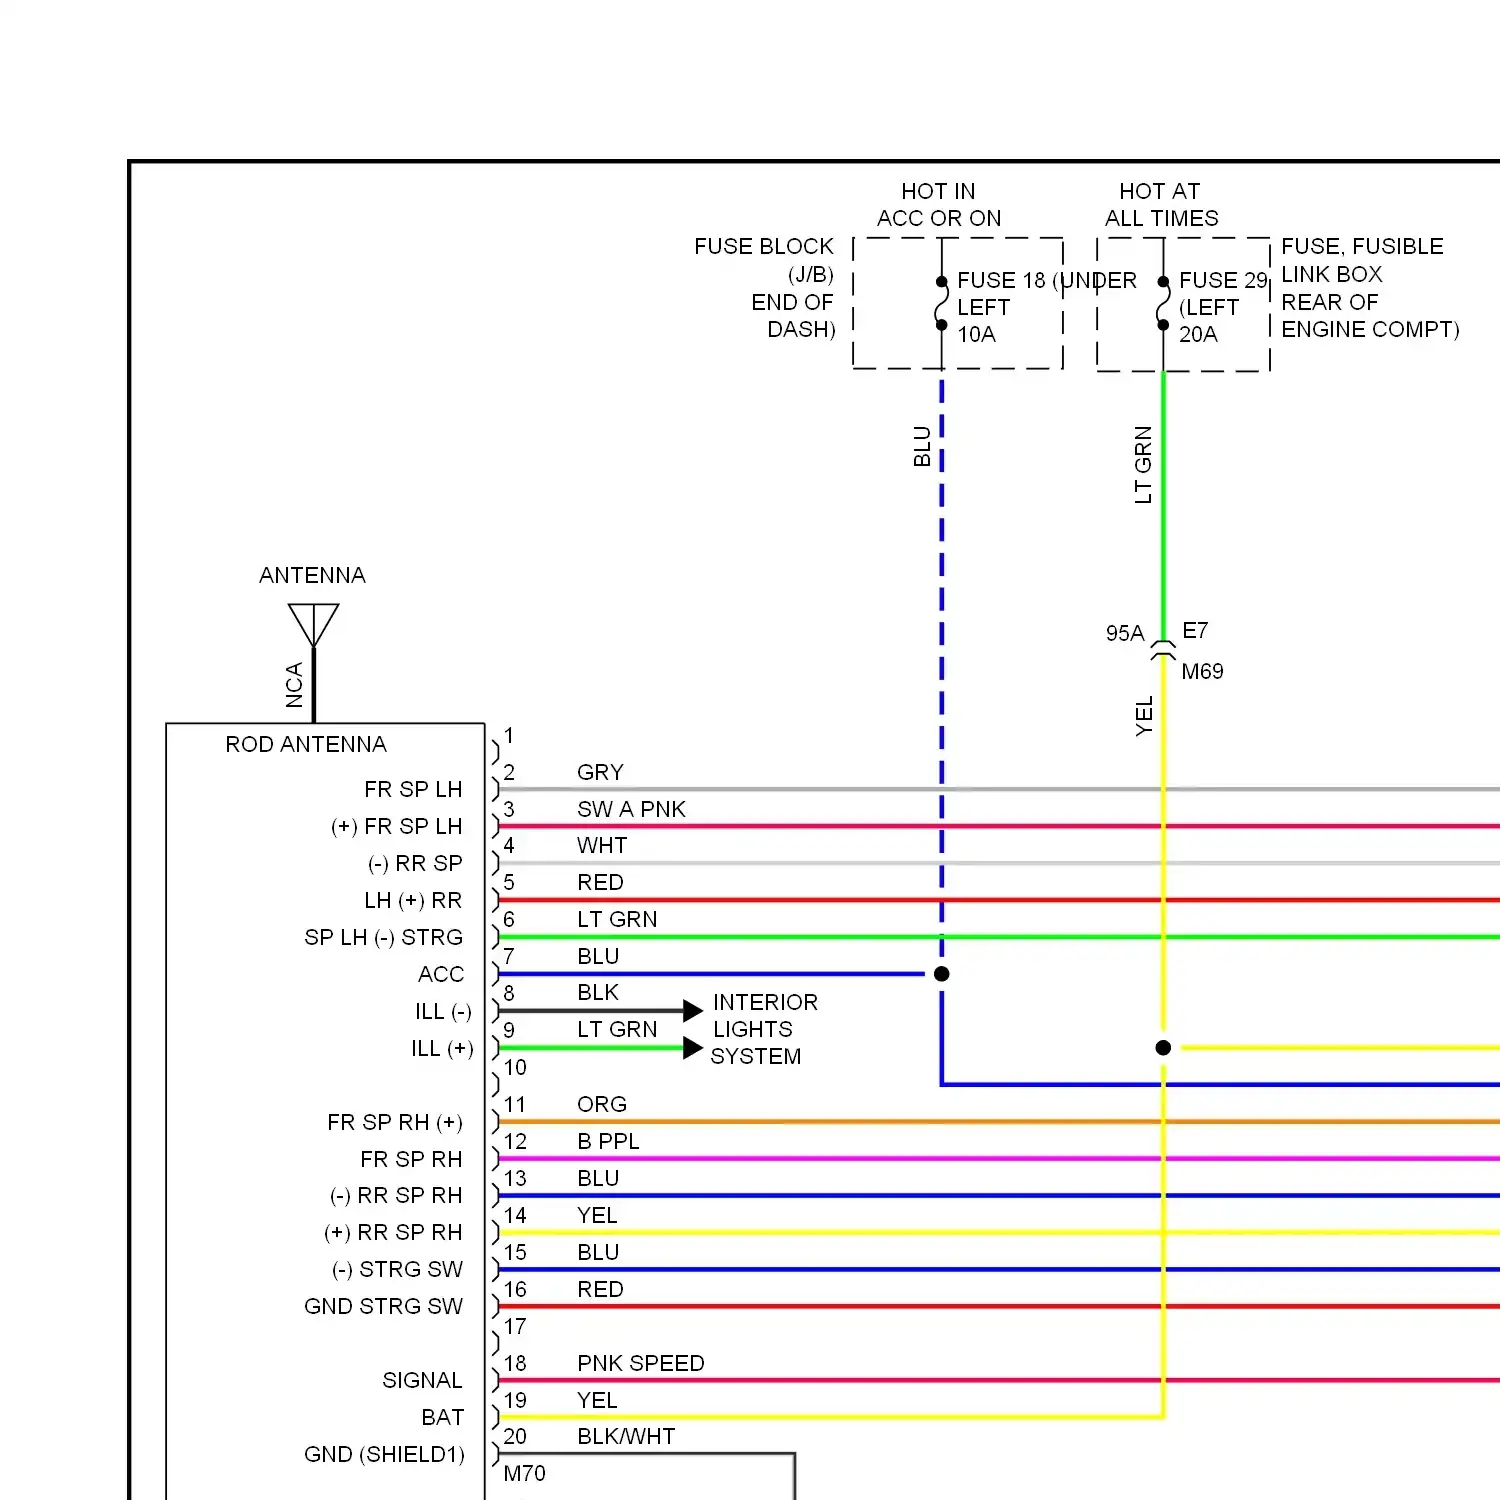The height and width of the screenshot is (1500, 1500).
Task: Click the 95A connector label
Action: (1125, 633)
